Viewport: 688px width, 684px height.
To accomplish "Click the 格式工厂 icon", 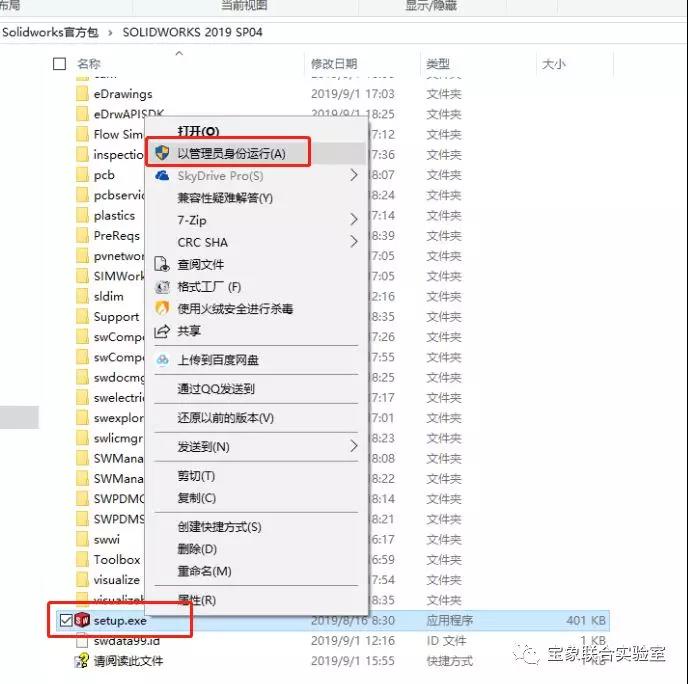I will click(162, 287).
